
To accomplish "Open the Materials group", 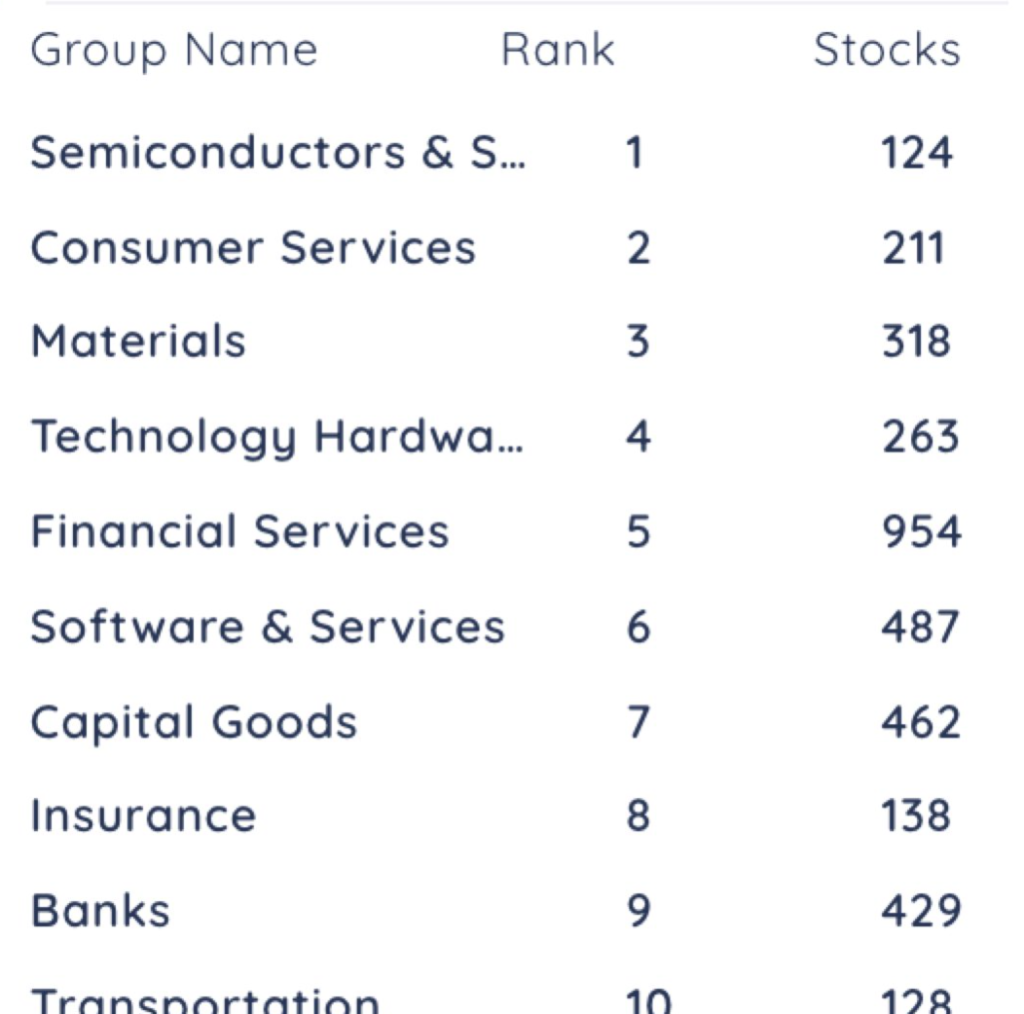I will (138, 342).
